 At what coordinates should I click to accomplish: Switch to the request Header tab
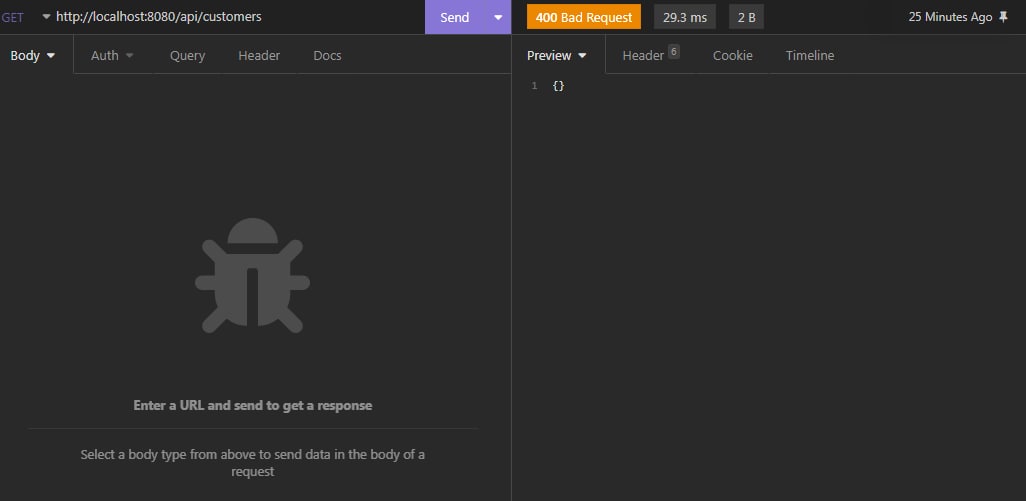pyautogui.click(x=259, y=56)
